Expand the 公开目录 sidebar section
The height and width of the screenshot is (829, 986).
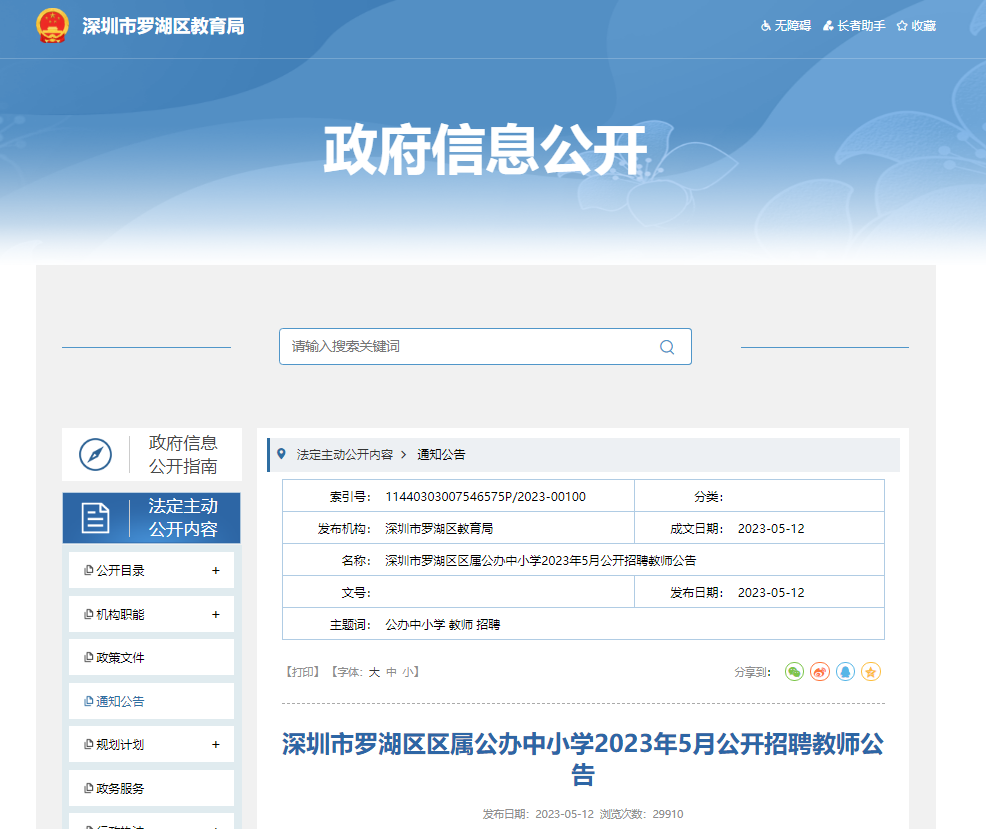coord(215,571)
